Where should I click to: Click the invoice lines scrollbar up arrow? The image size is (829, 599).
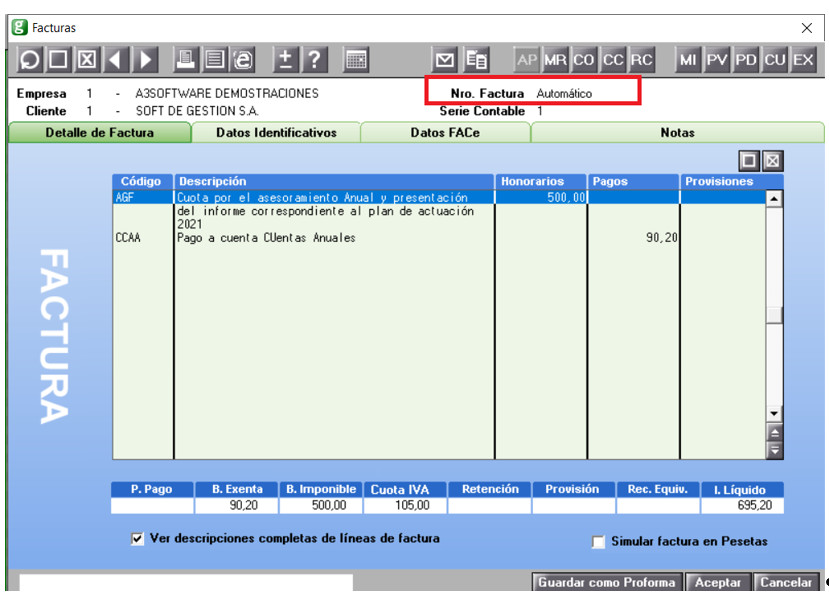pos(774,199)
